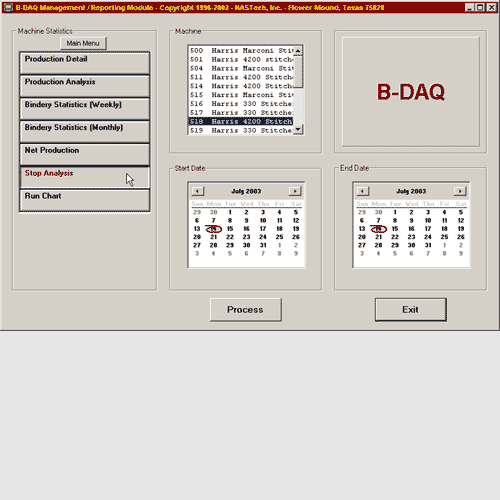Screen dimensions: 500x500
Task: Click the machine list scroll-up arrow
Action: [298, 51]
